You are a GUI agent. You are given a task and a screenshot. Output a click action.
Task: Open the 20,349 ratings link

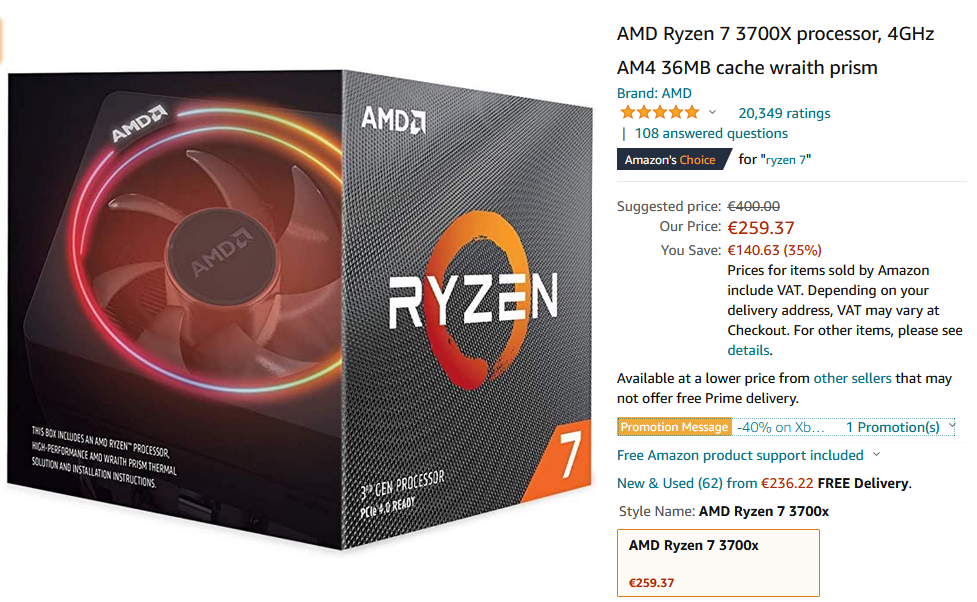[784, 113]
